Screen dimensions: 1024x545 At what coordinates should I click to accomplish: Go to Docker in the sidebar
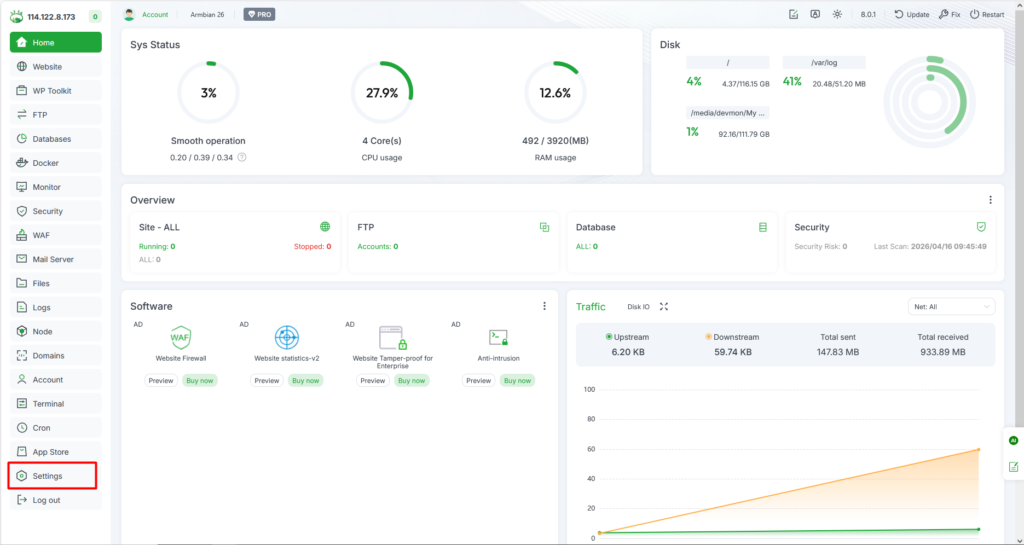click(x=45, y=163)
